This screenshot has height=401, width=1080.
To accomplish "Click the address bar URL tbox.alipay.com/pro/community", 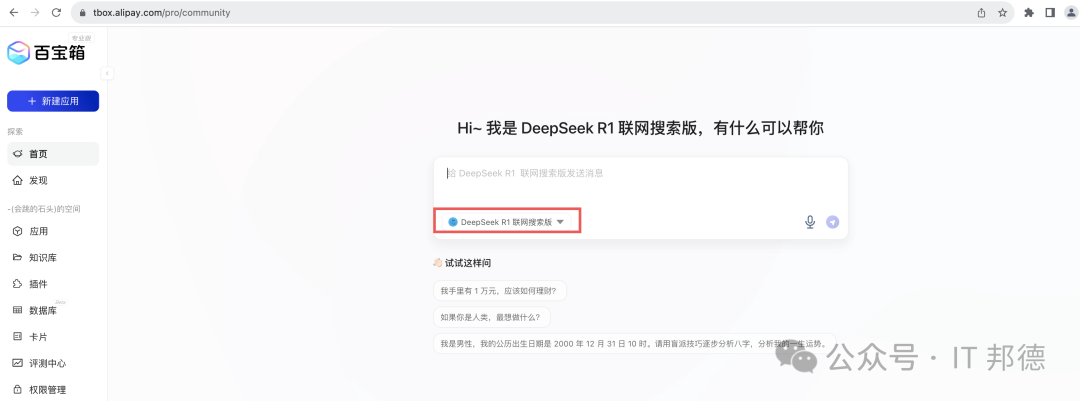I will tap(162, 12).
